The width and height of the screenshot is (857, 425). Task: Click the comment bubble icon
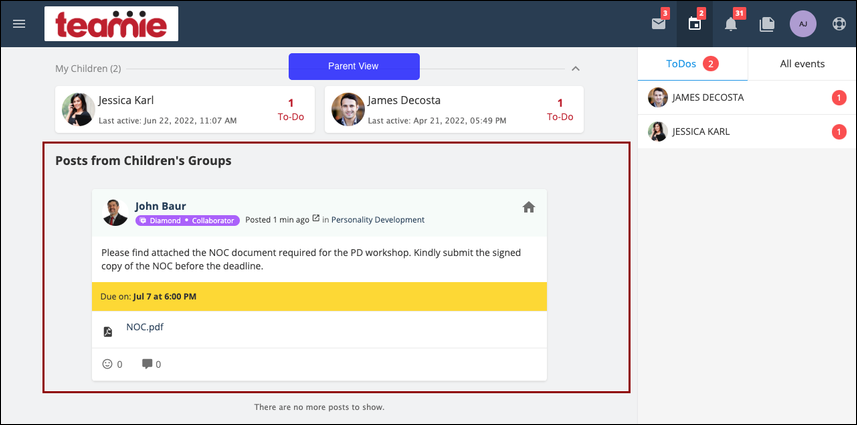pyautogui.click(x=147, y=364)
